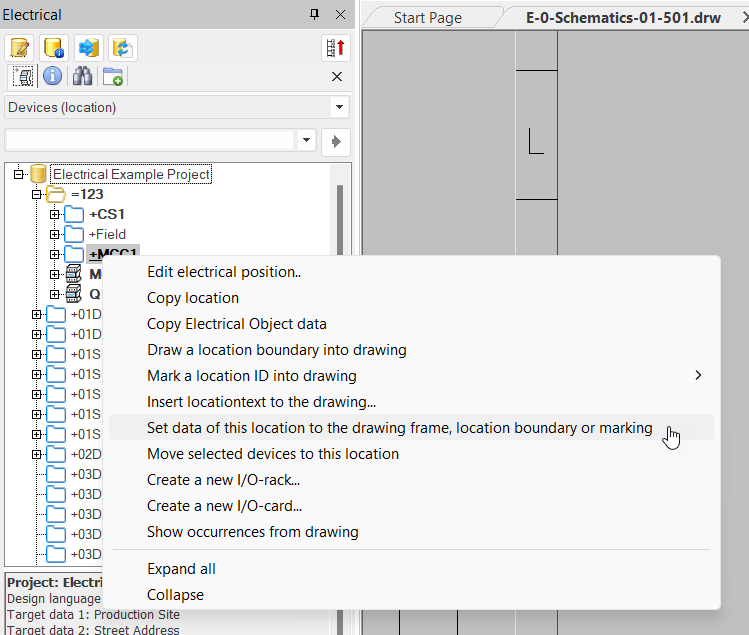Click the folder icon beside +Field

[74, 235]
